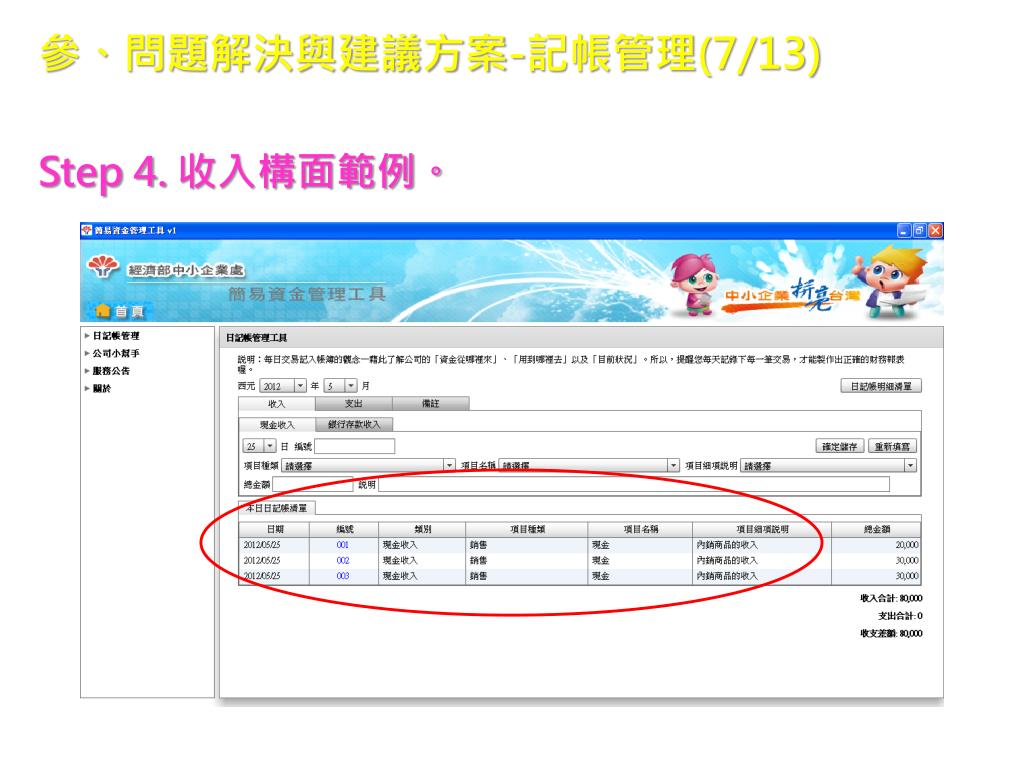Click the 收支差額: 80,000 text
The image size is (1024, 768).
(891, 633)
